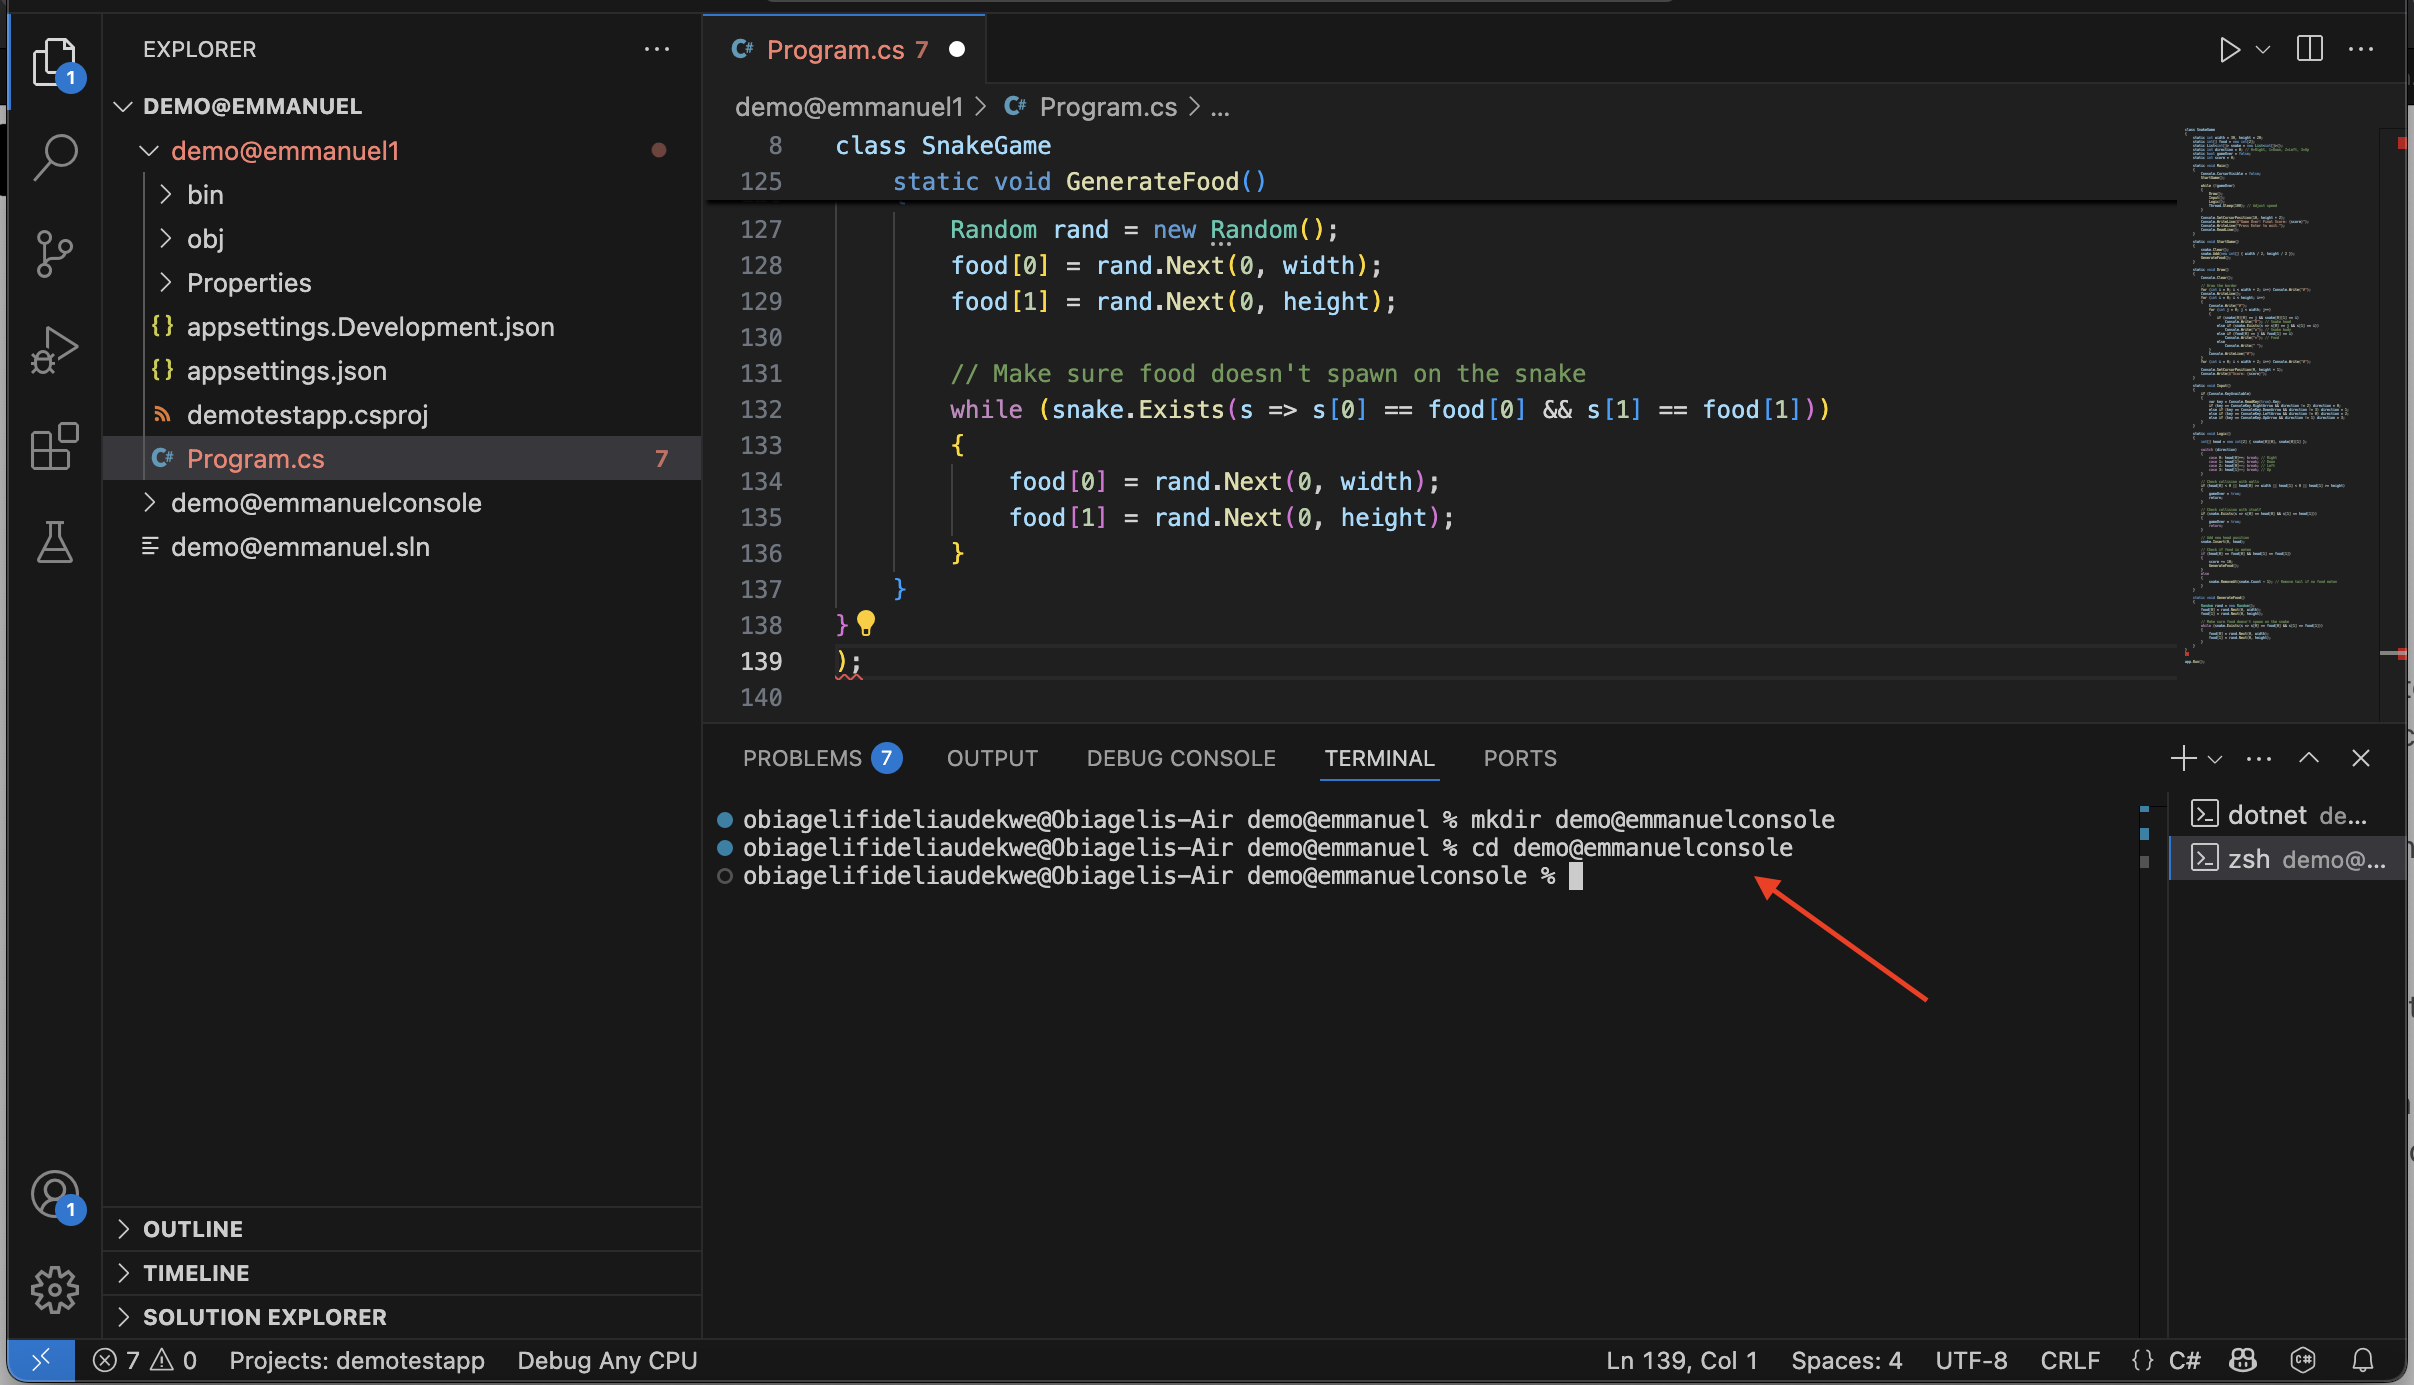
Task: Click demo@emmanuel1 breadcrumb segment
Action: tap(849, 106)
